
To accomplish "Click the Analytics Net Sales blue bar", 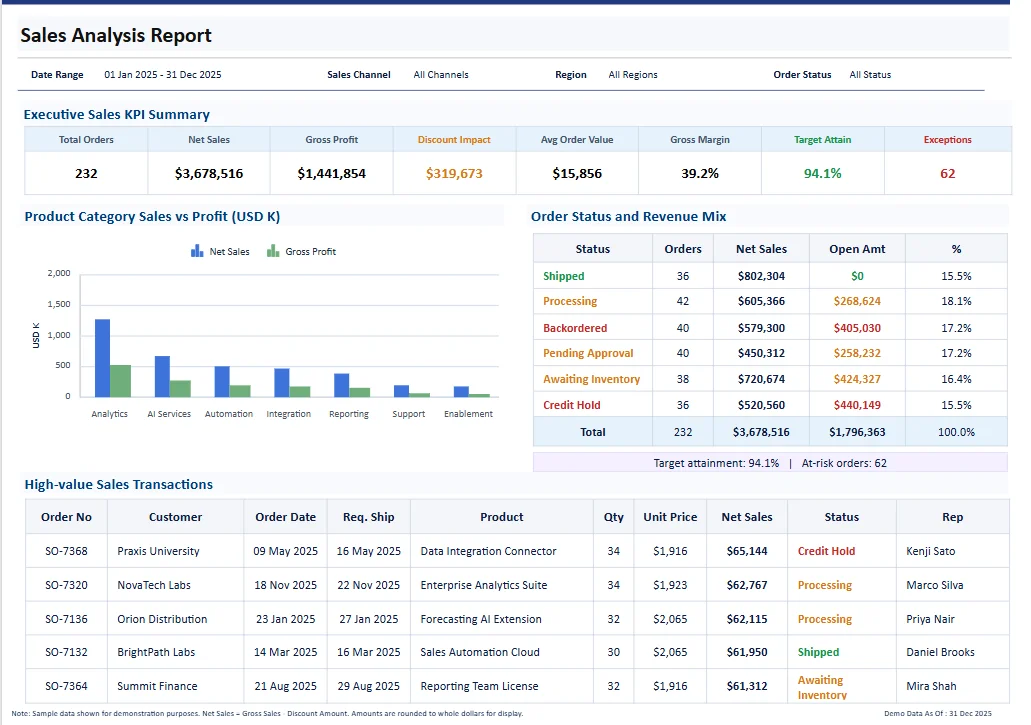I will coord(102,358).
